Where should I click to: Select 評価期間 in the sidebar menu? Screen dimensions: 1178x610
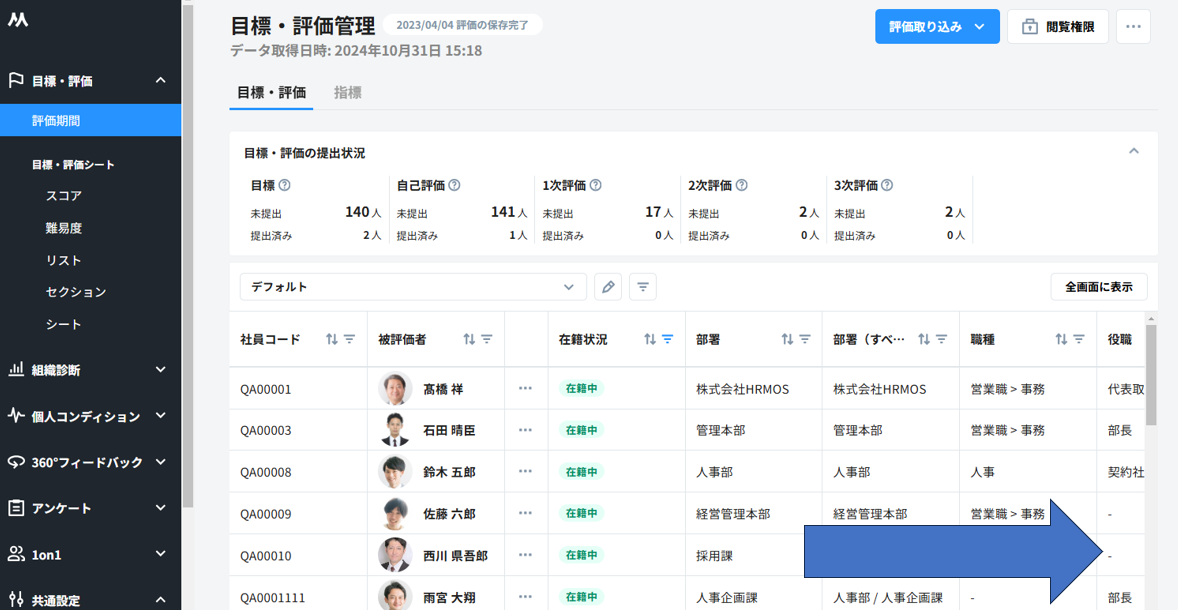[90, 121]
